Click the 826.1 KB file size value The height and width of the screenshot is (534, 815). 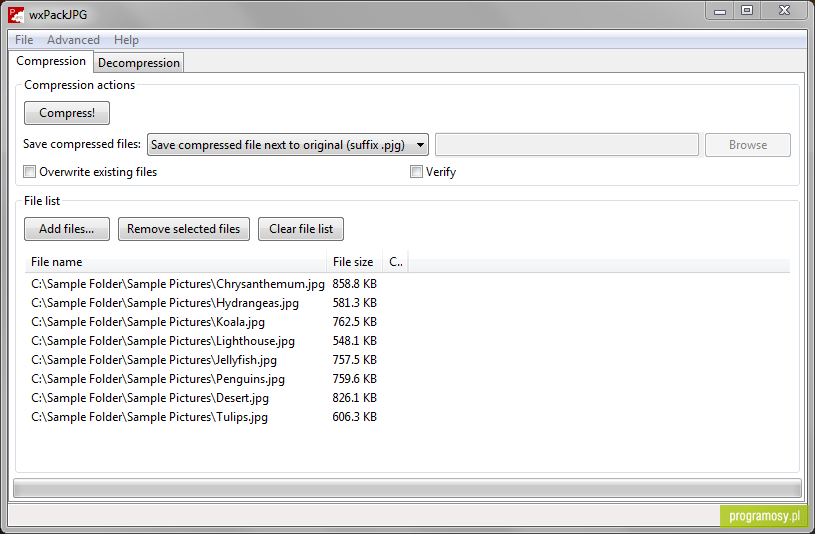[354, 398]
